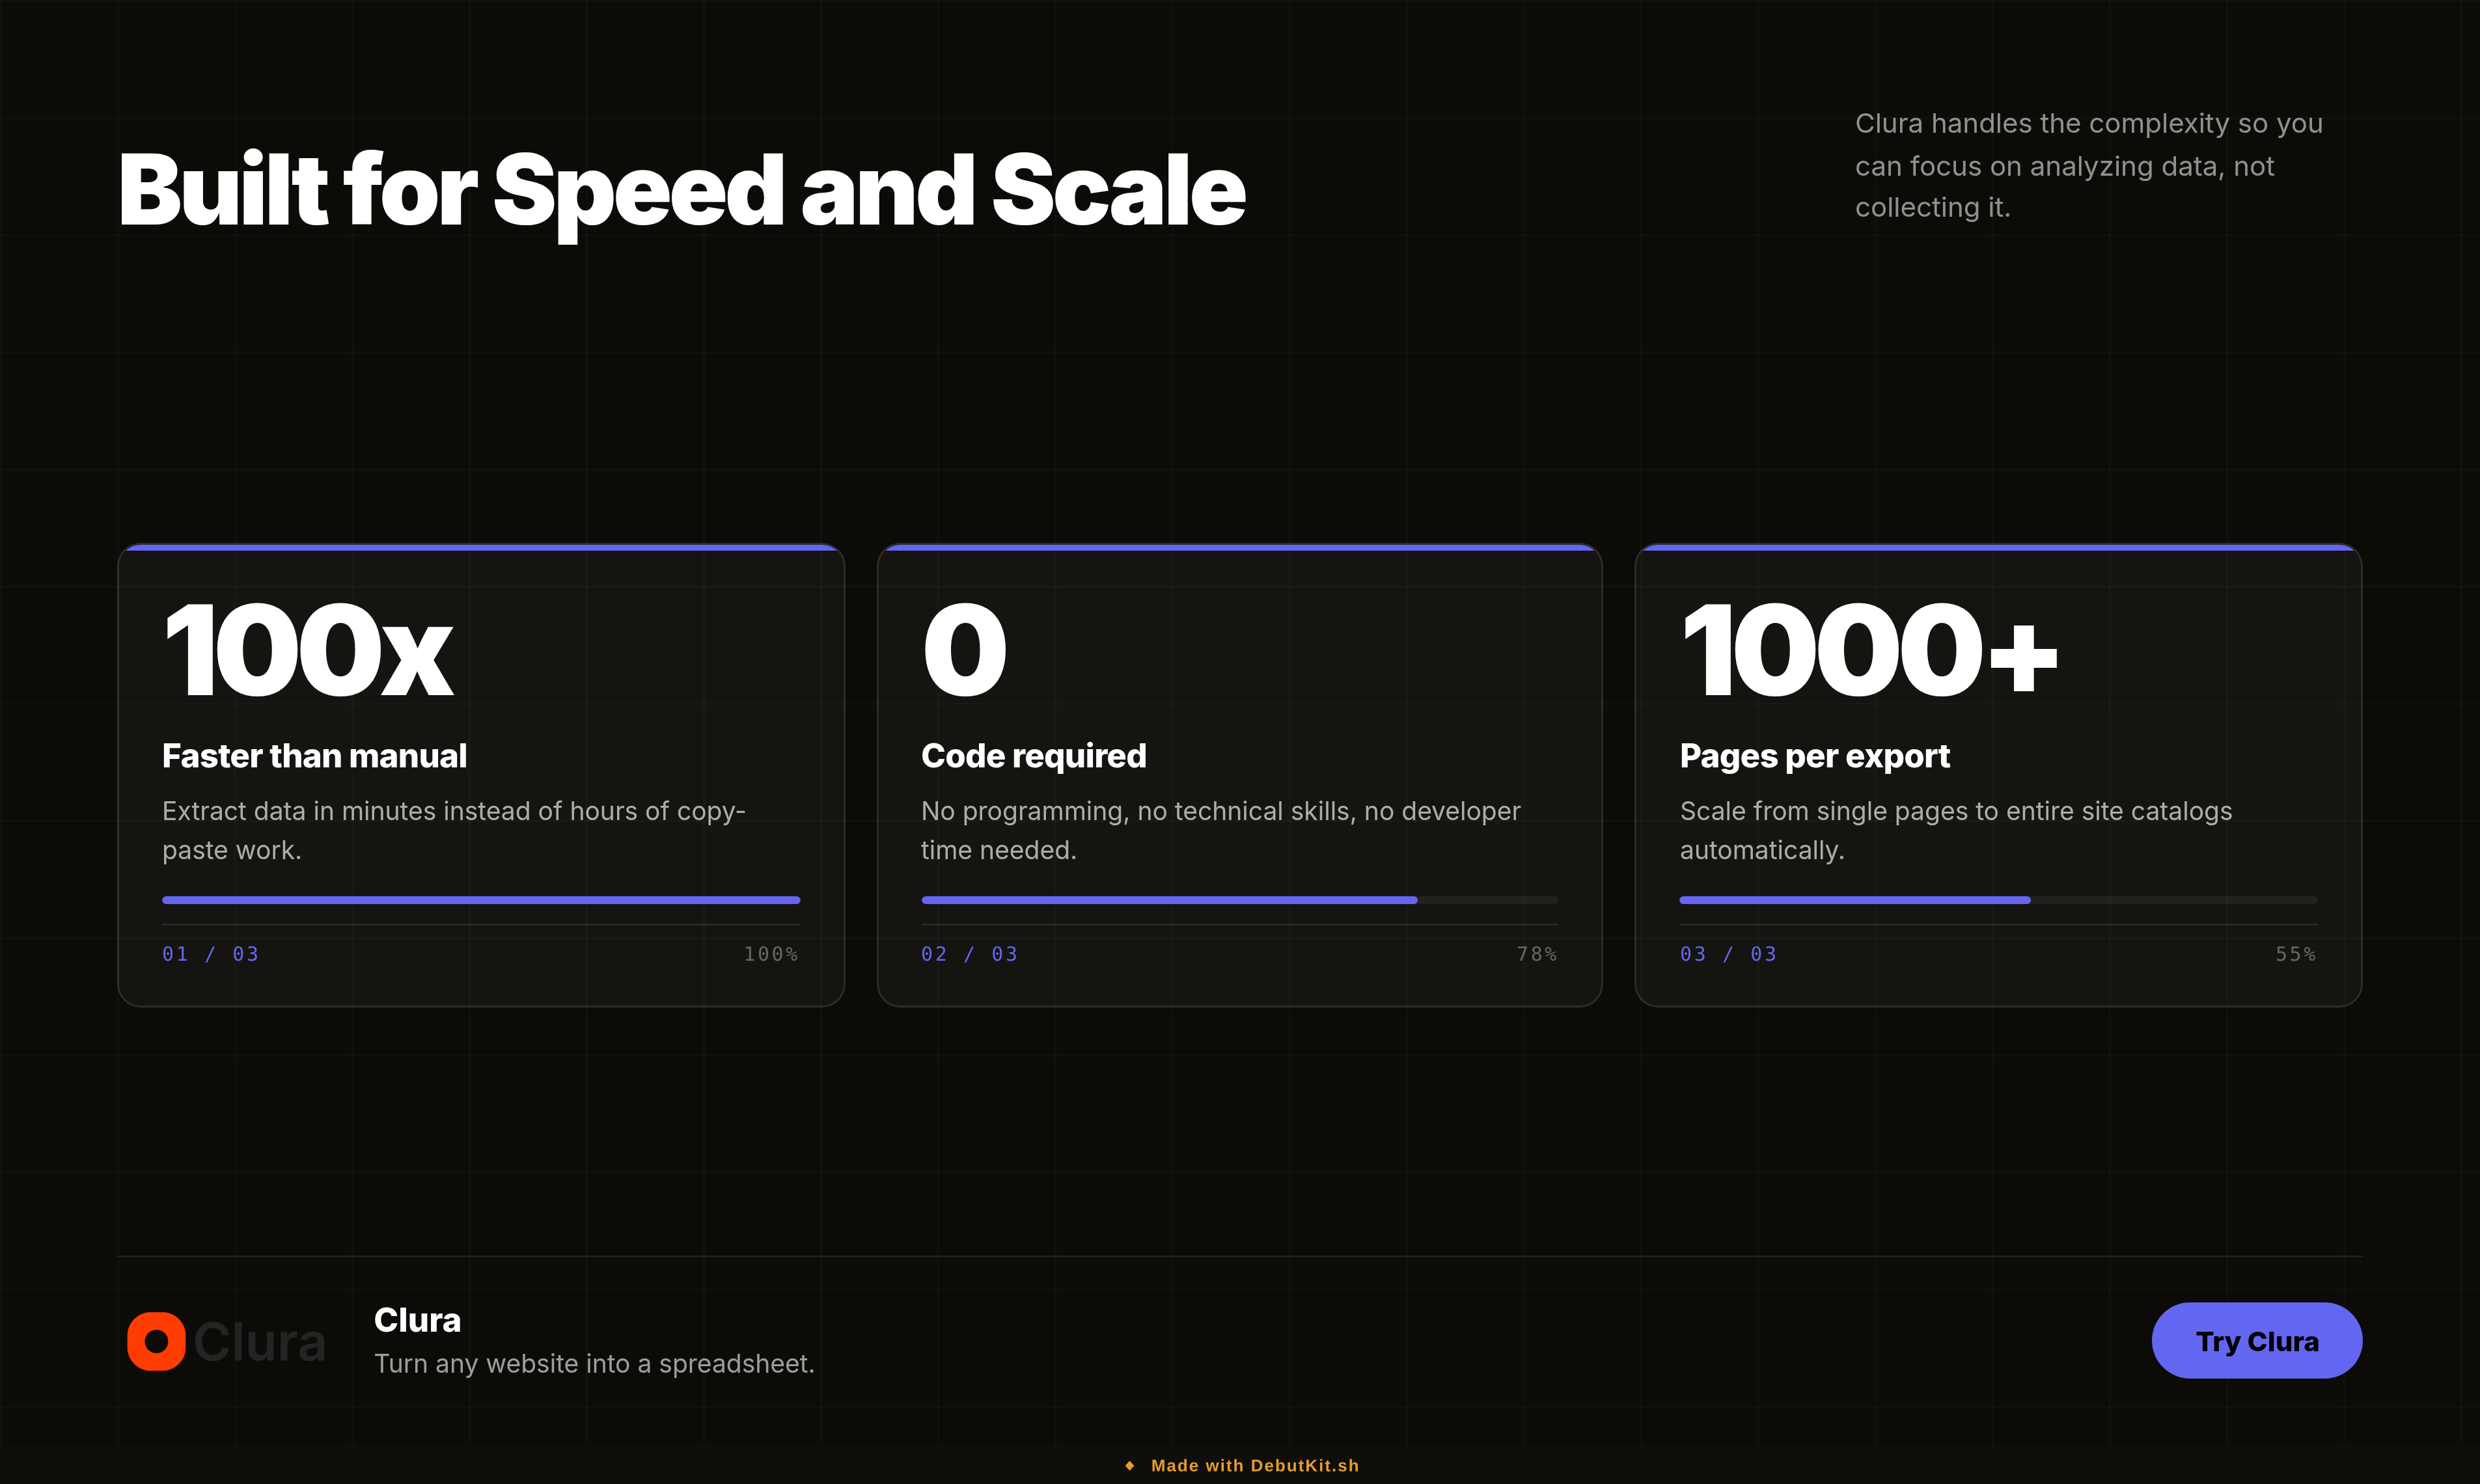Click the gray Clura wordmark text
Image resolution: width=2480 pixels, height=1484 pixels.
(260, 1342)
